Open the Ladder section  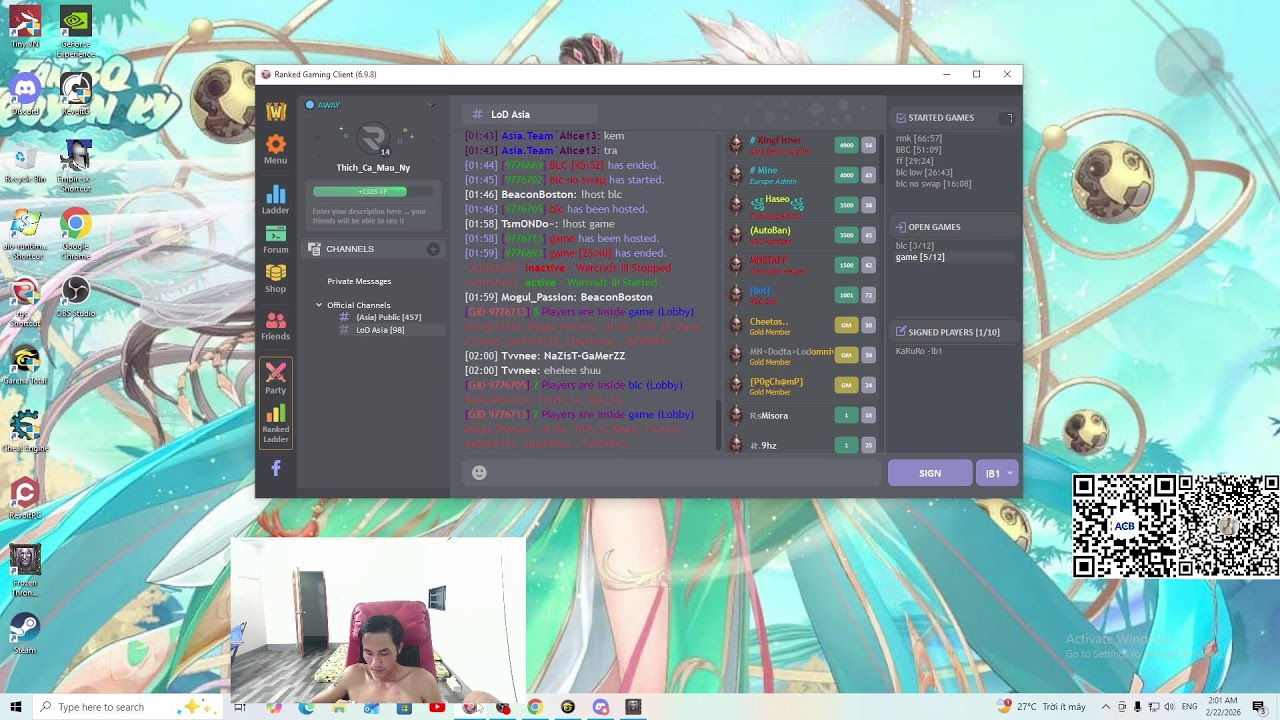276,200
